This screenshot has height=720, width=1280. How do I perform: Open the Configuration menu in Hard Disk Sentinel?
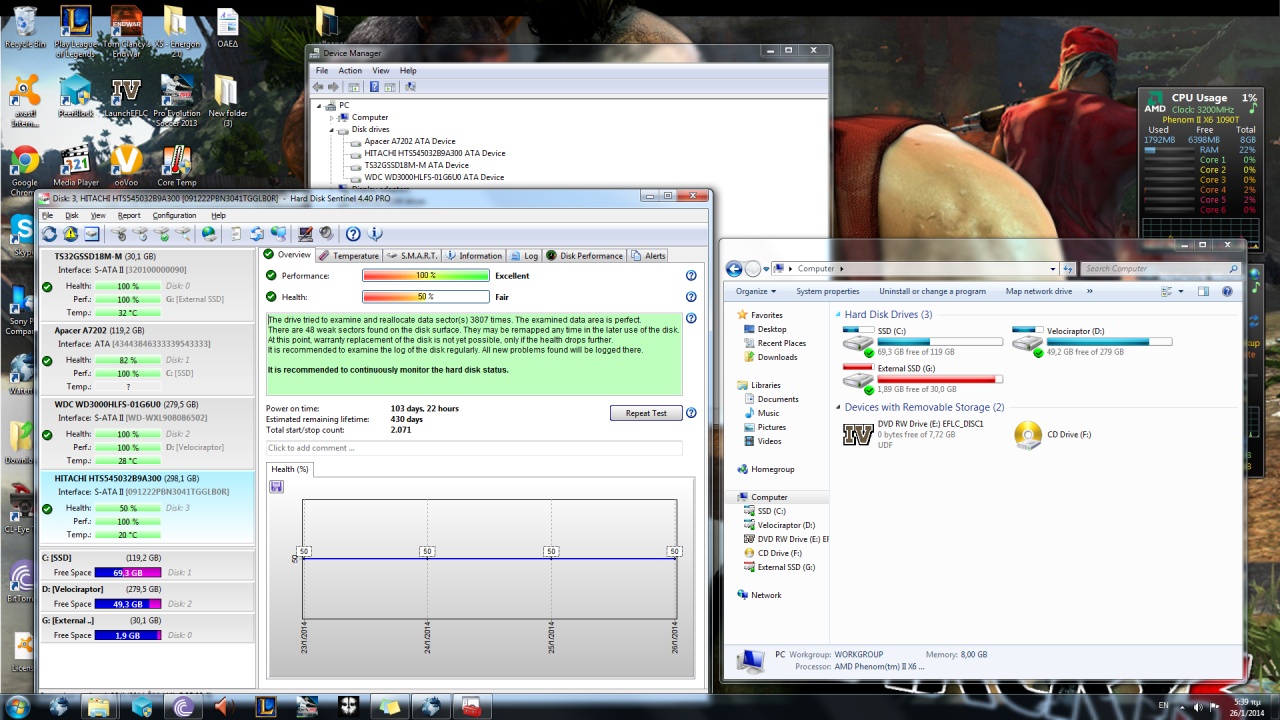click(174, 215)
